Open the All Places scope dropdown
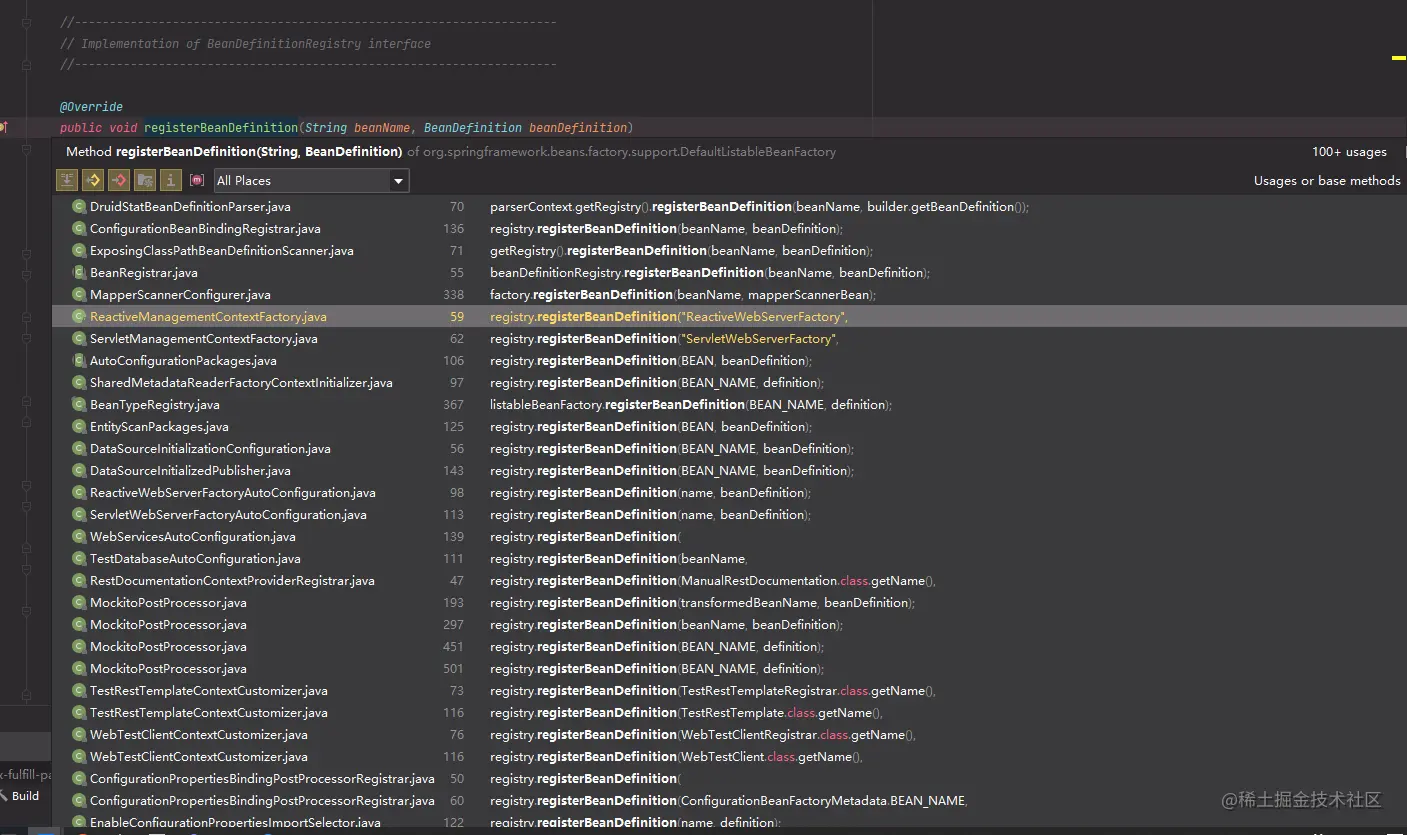 [311, 181]
